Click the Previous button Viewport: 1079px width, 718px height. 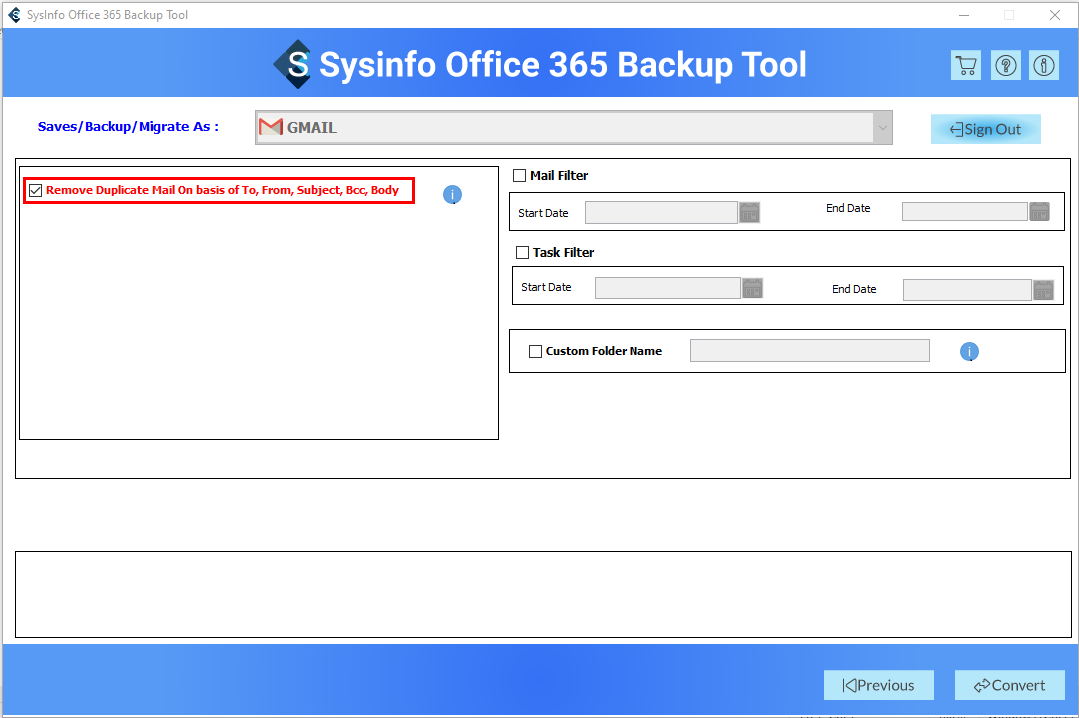[878, 685]
